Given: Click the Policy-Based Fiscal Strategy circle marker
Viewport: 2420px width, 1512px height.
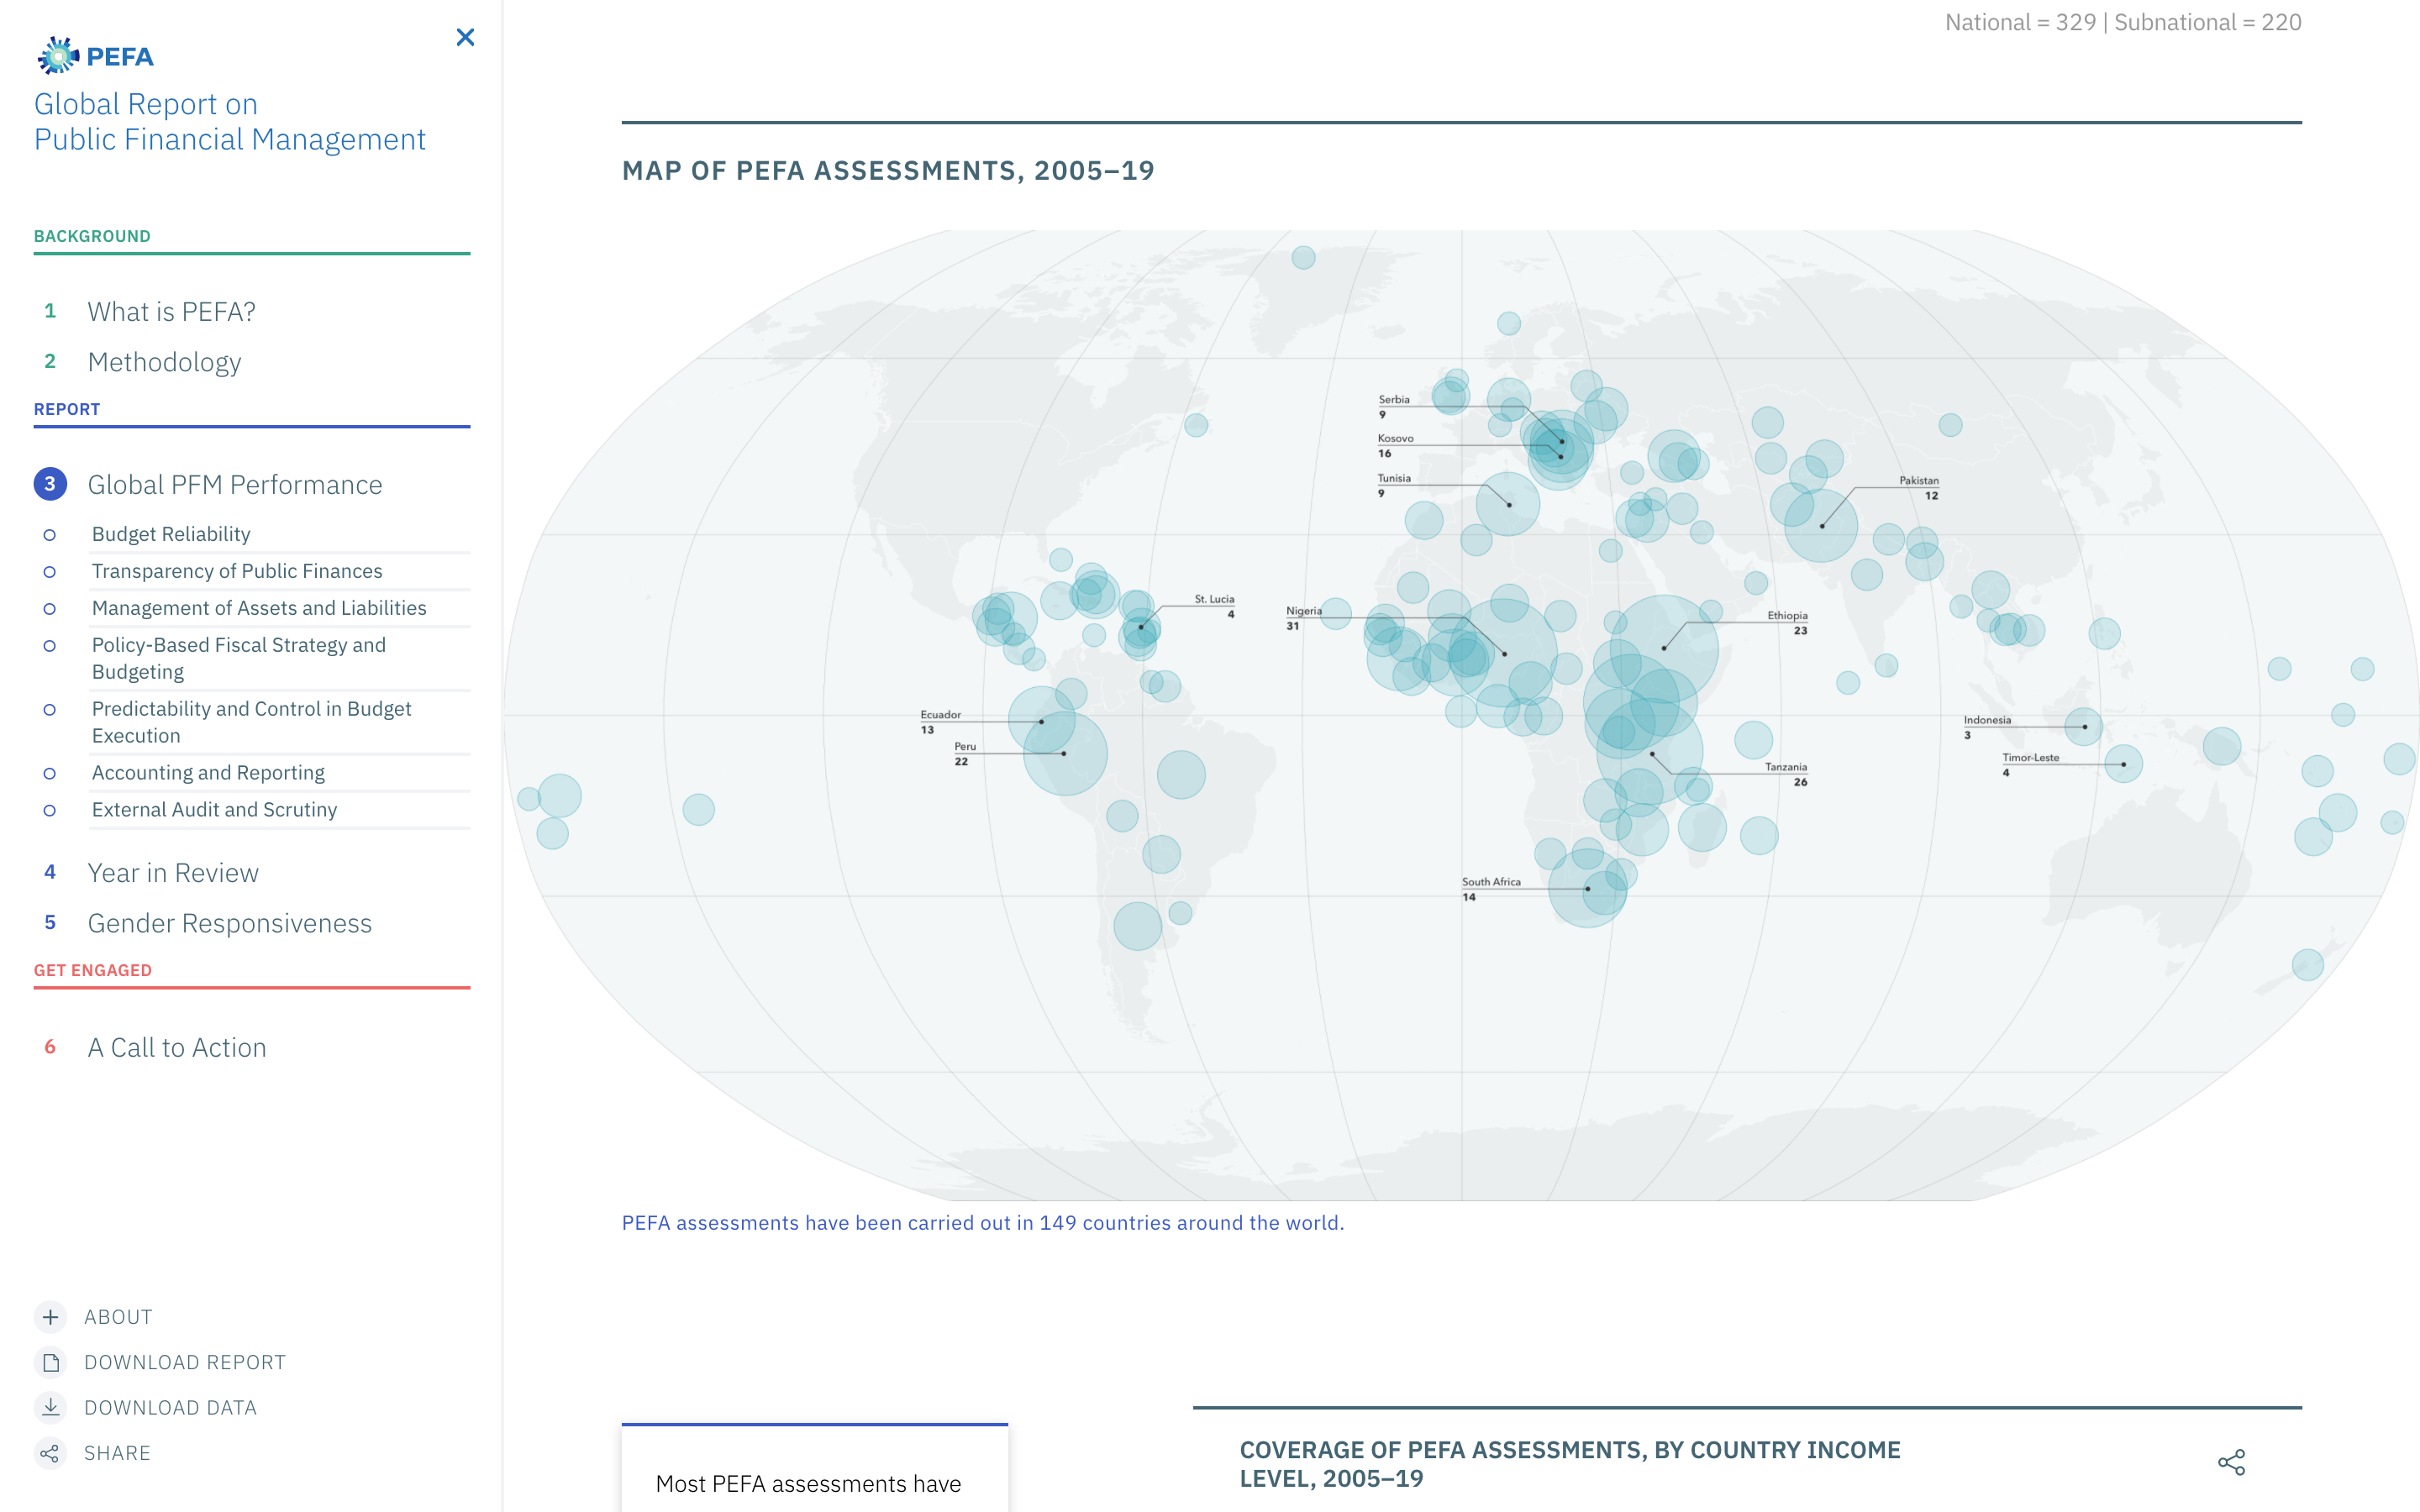Looking at the screenshot, I should (49, 646).
